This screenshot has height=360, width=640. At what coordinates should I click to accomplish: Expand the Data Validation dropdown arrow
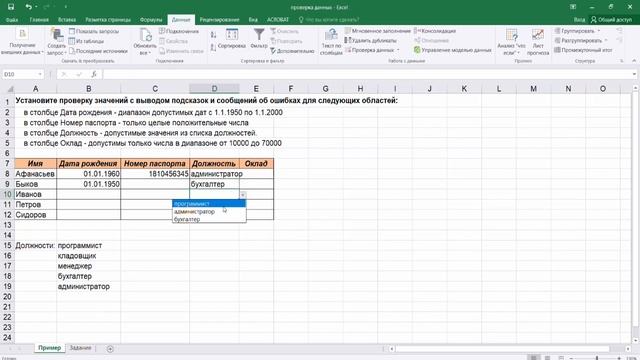click(398, 50)
